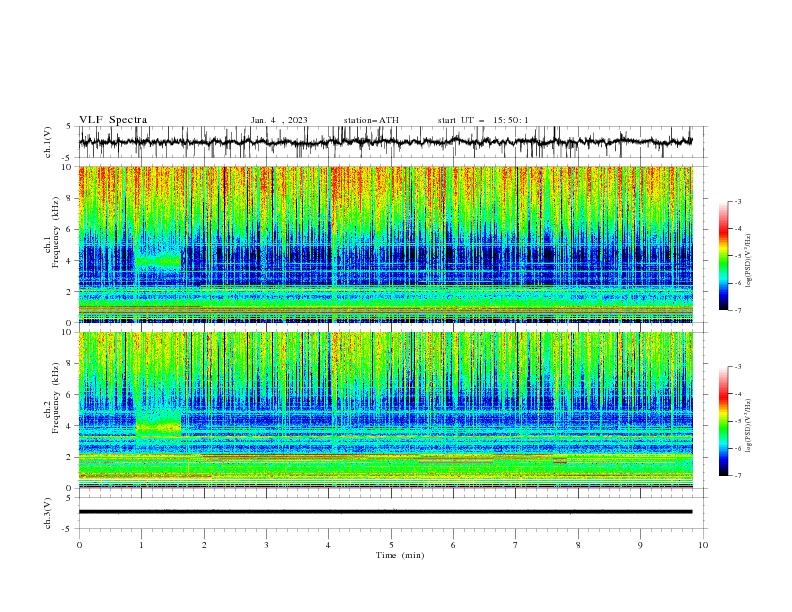Viewport: 792px width, 612px height.
Task: Click time axis tick label "7"
Action: [x=516, y=545]
